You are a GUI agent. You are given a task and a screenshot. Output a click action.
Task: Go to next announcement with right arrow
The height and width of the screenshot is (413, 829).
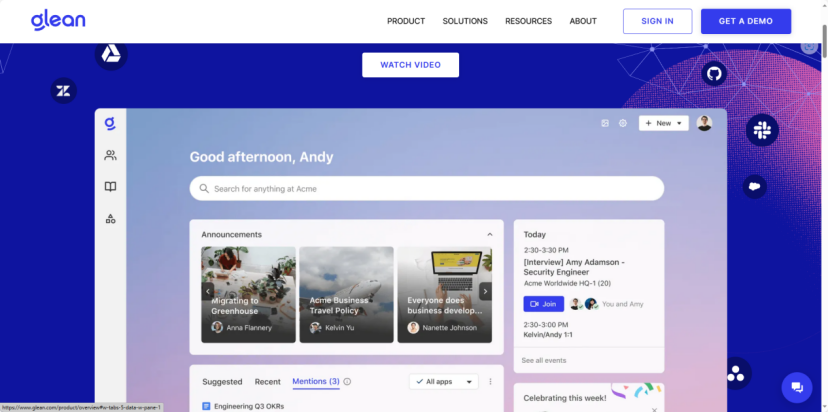tap(485, 291)
